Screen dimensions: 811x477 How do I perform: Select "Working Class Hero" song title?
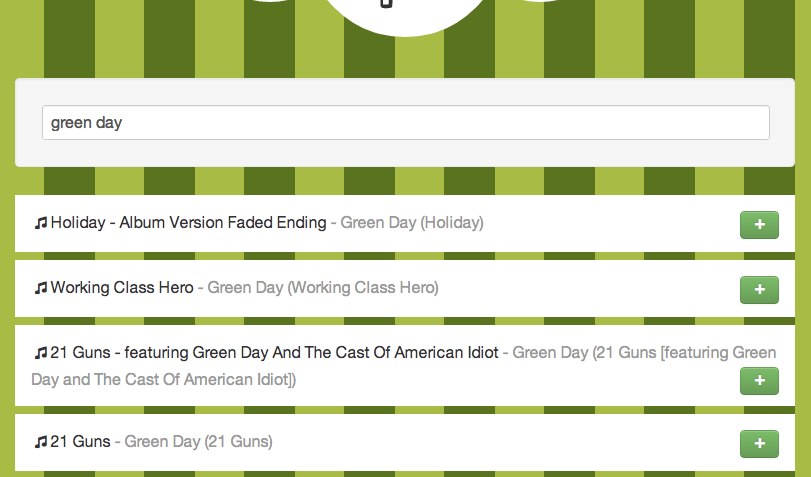pyautogui.click(x=122, y=288)
